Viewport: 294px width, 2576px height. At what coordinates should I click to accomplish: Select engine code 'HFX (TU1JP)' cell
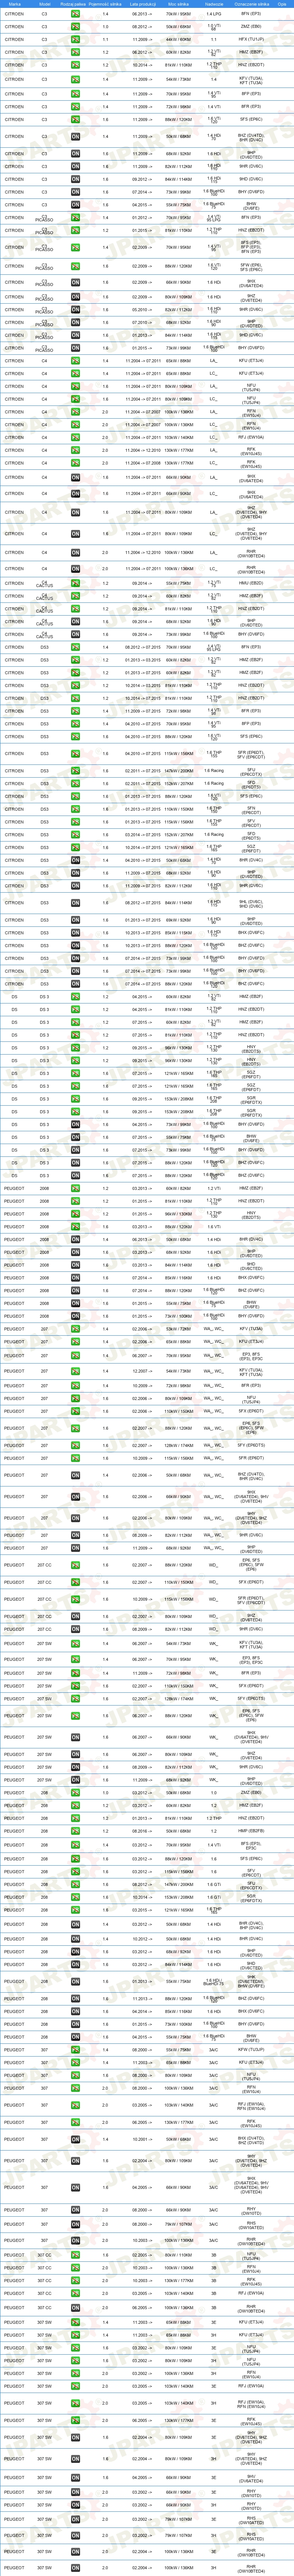[x=252, y=39]
